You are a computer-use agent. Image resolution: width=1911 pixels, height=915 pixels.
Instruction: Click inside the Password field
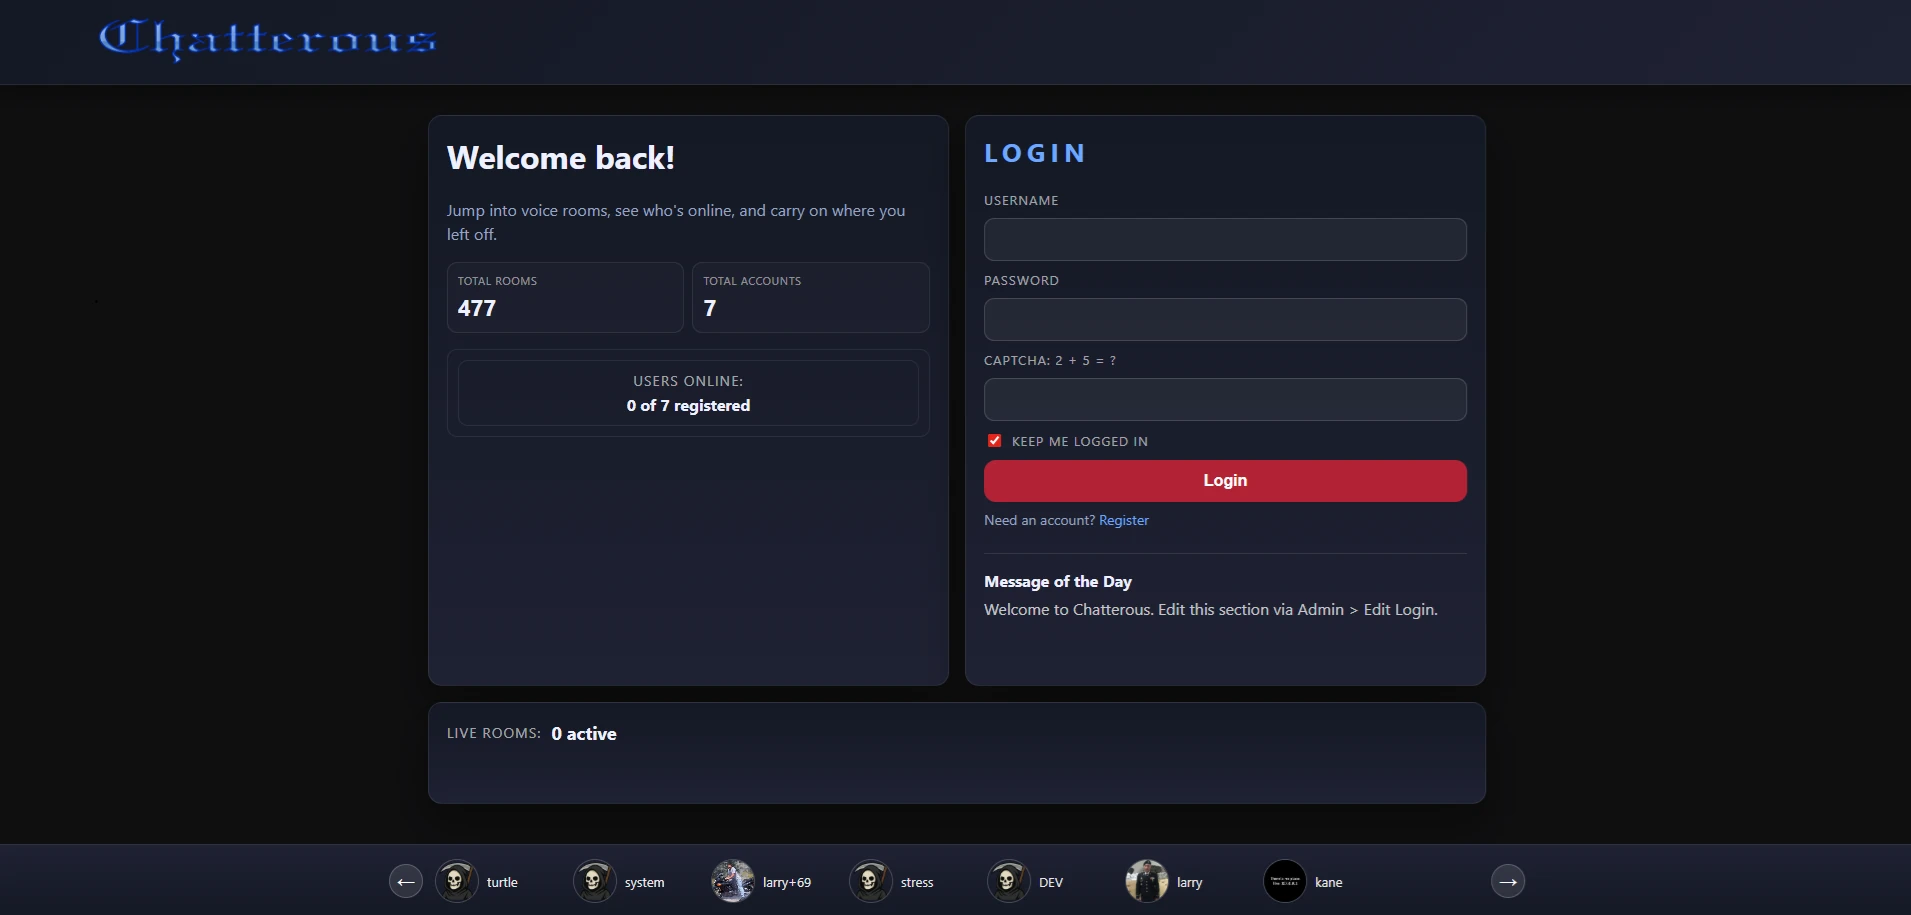[x=1225, y=319]
